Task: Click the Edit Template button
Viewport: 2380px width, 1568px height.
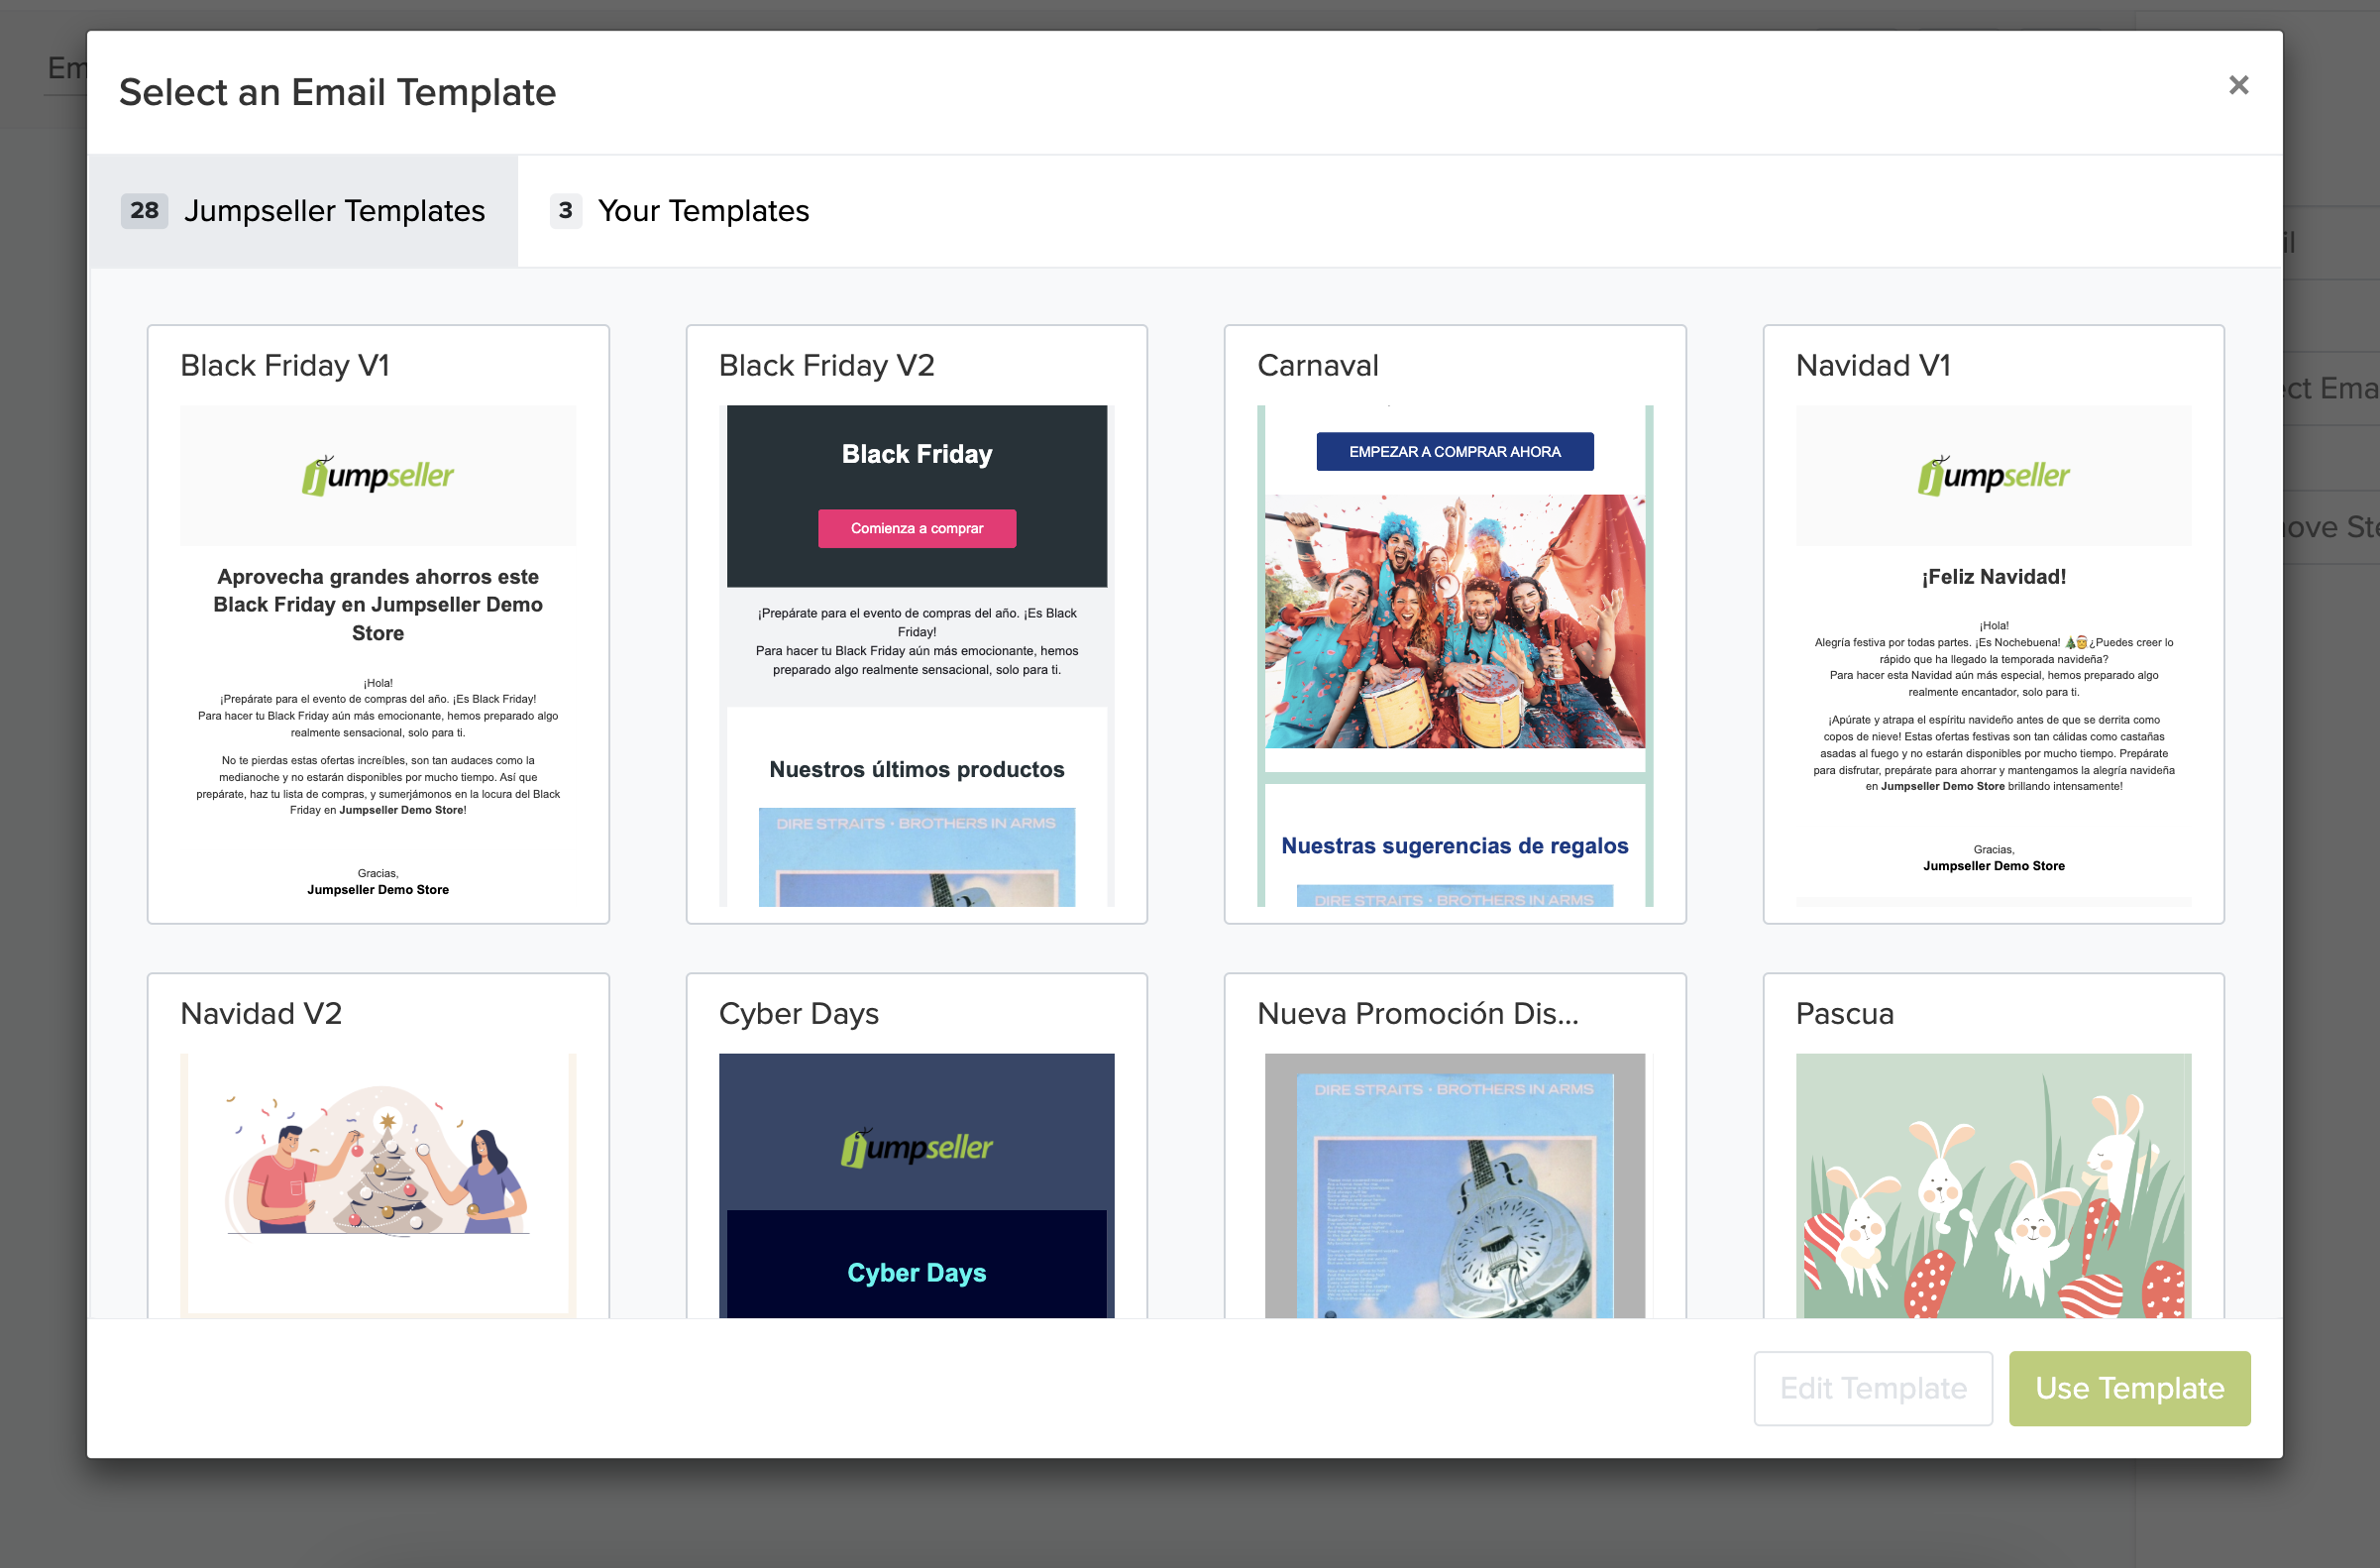Action: tap(1872, 1388)
